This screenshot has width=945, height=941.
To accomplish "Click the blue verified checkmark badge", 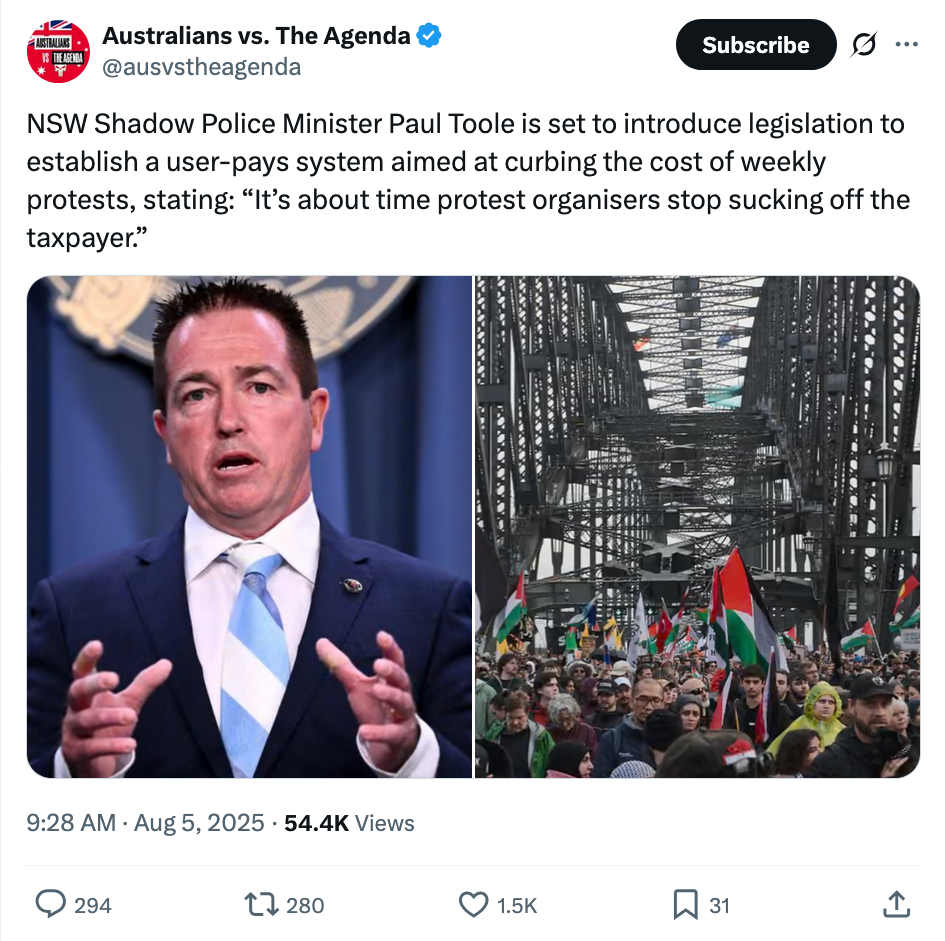I will (429, 36).
